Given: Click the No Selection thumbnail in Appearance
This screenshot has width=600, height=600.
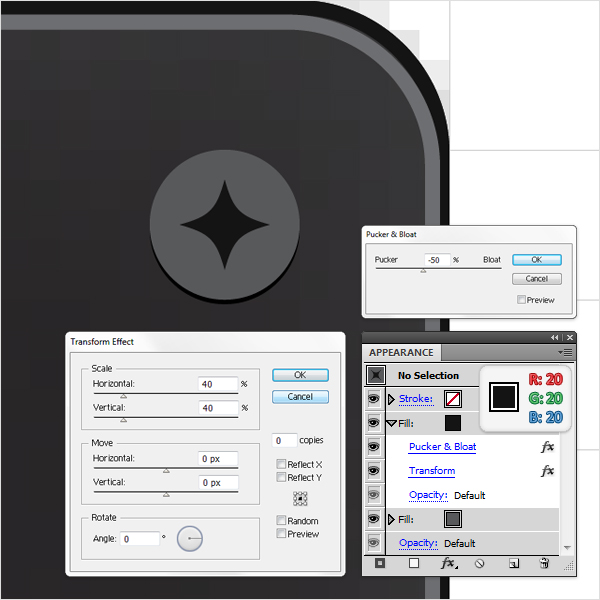Looking at the screenshot, I should pos(376,375).
